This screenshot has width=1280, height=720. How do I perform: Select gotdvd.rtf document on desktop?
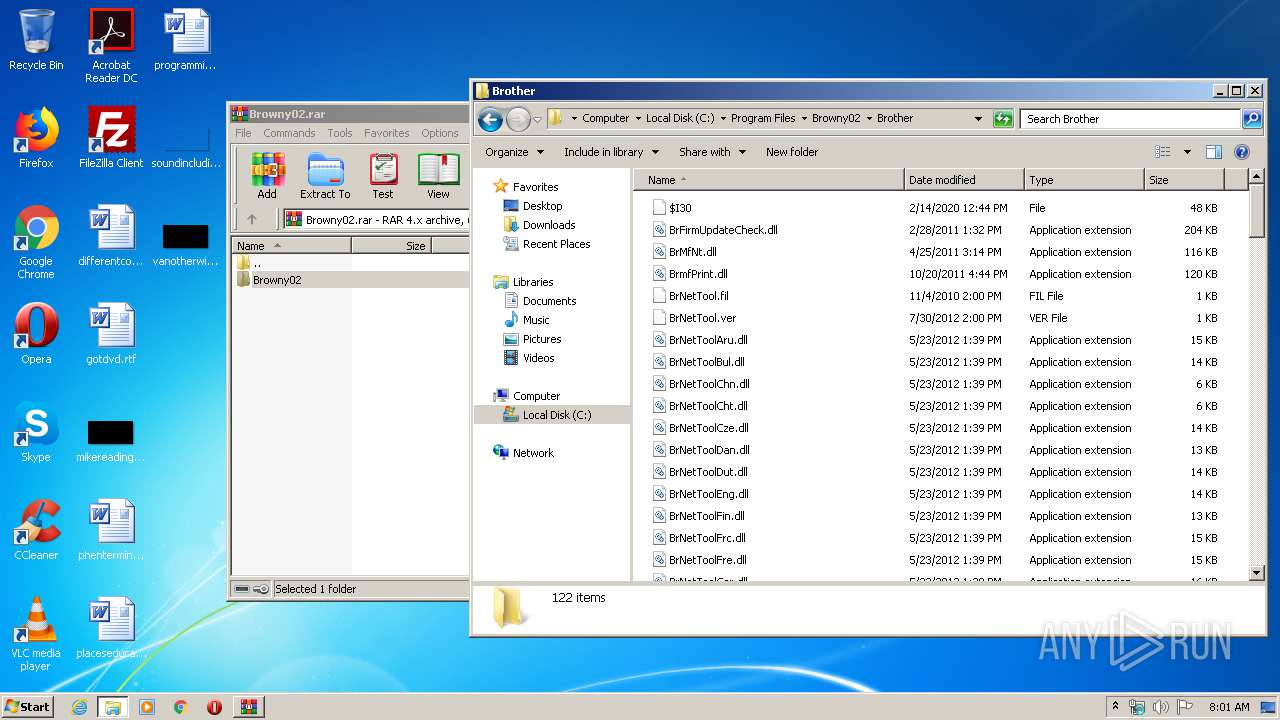pos(111,334)
